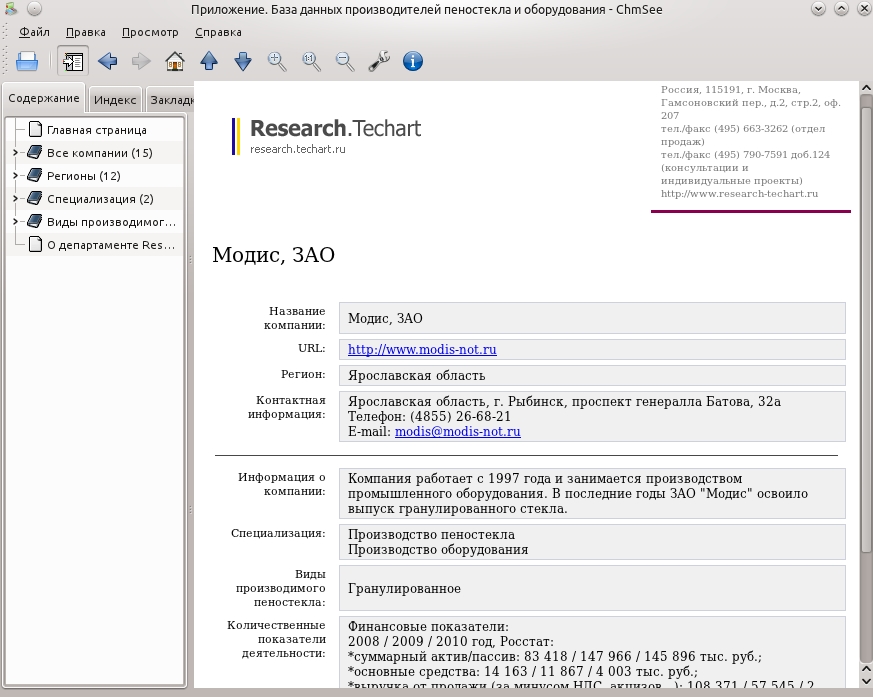Open the Home page icon
The height and width of the screenshot is (697, 873).
coord(175,61)
